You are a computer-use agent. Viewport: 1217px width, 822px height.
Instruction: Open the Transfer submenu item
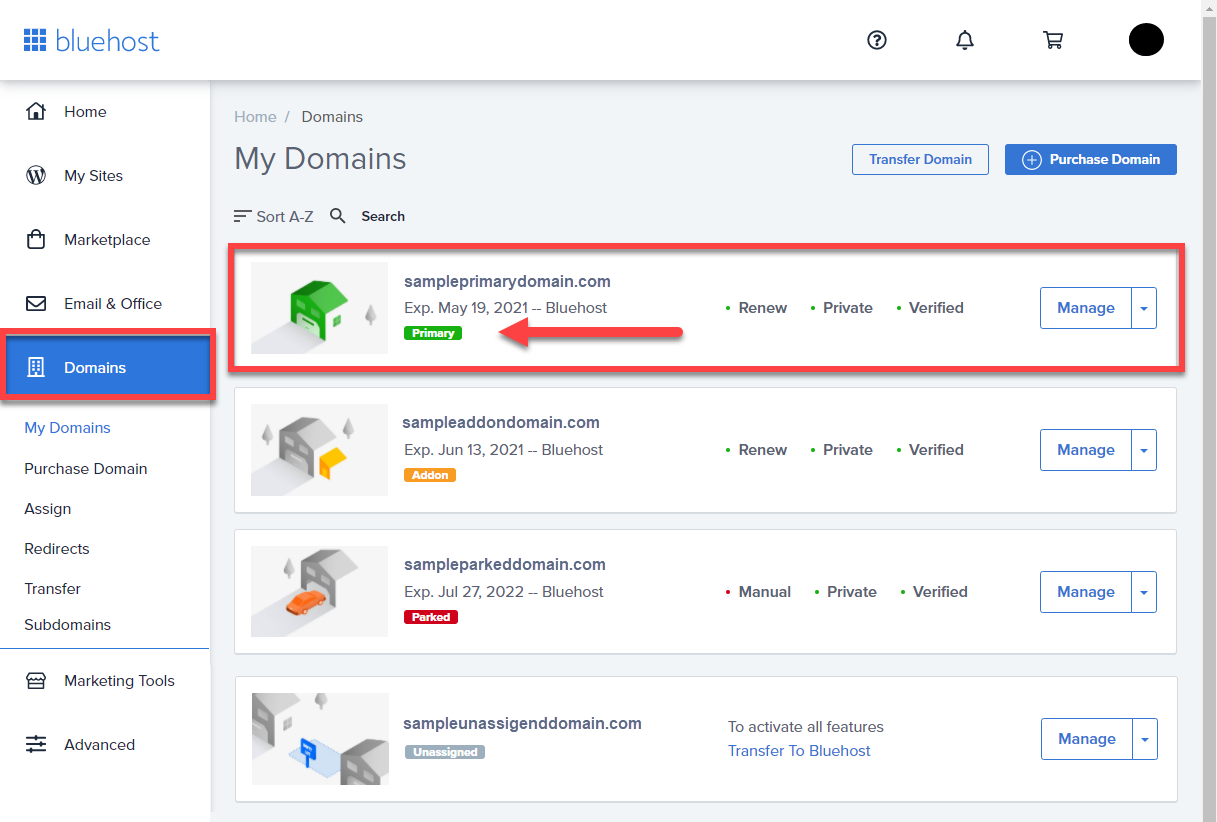tap(53, 589)
